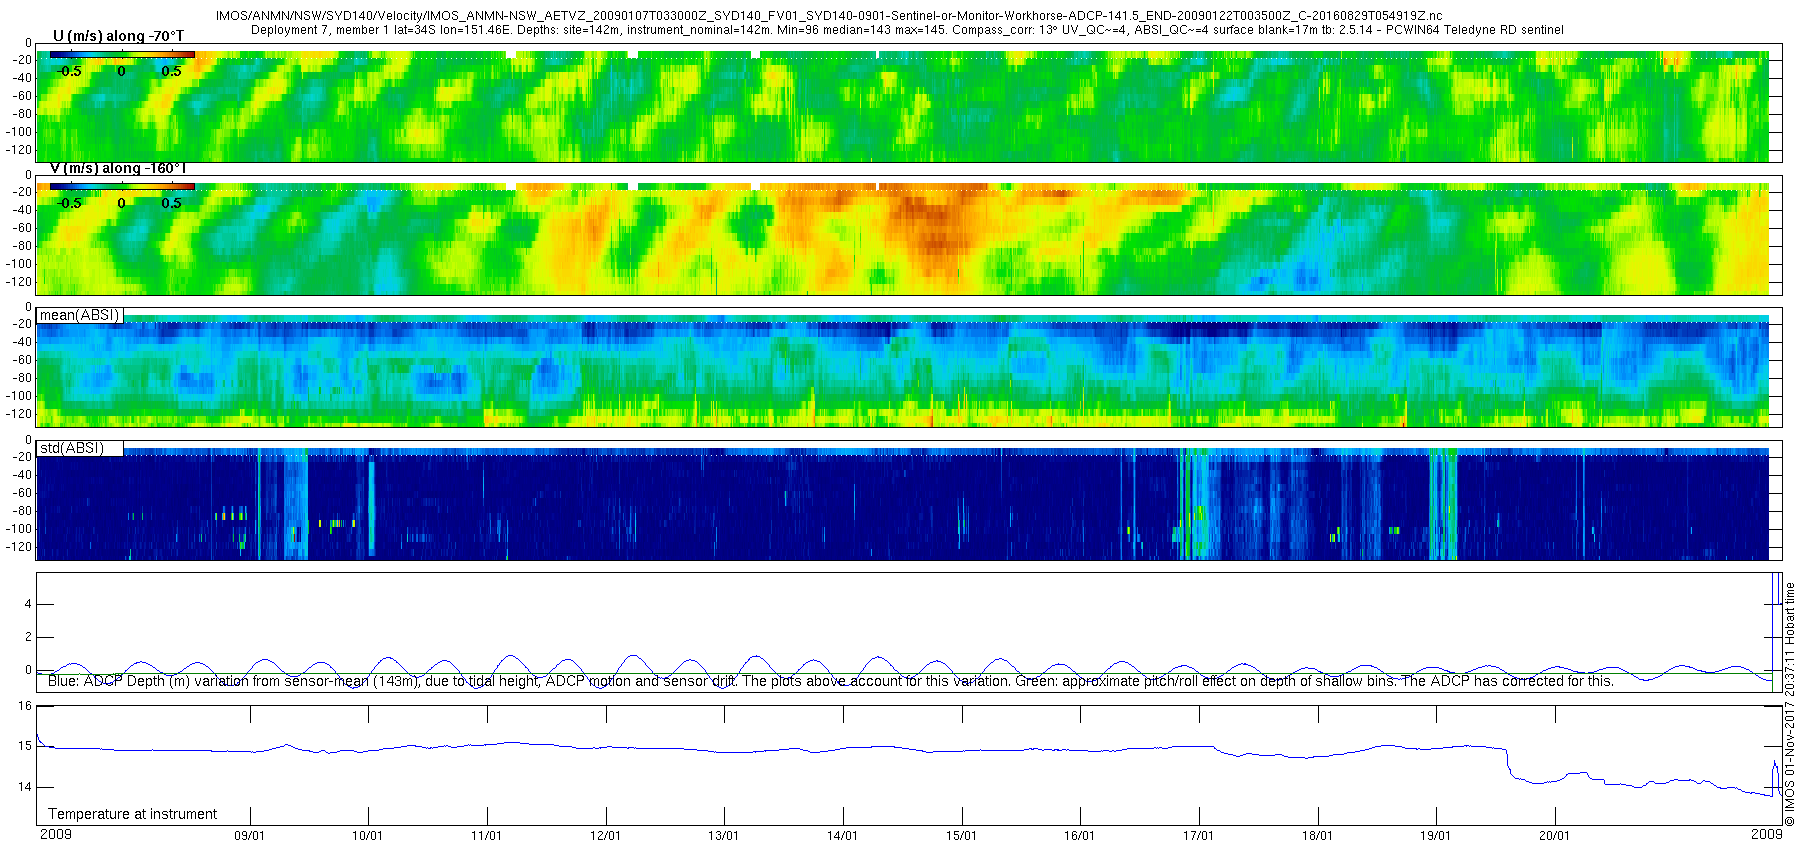
Task: Click the '2009' year label at time axis start
Action: pos(55,834)
